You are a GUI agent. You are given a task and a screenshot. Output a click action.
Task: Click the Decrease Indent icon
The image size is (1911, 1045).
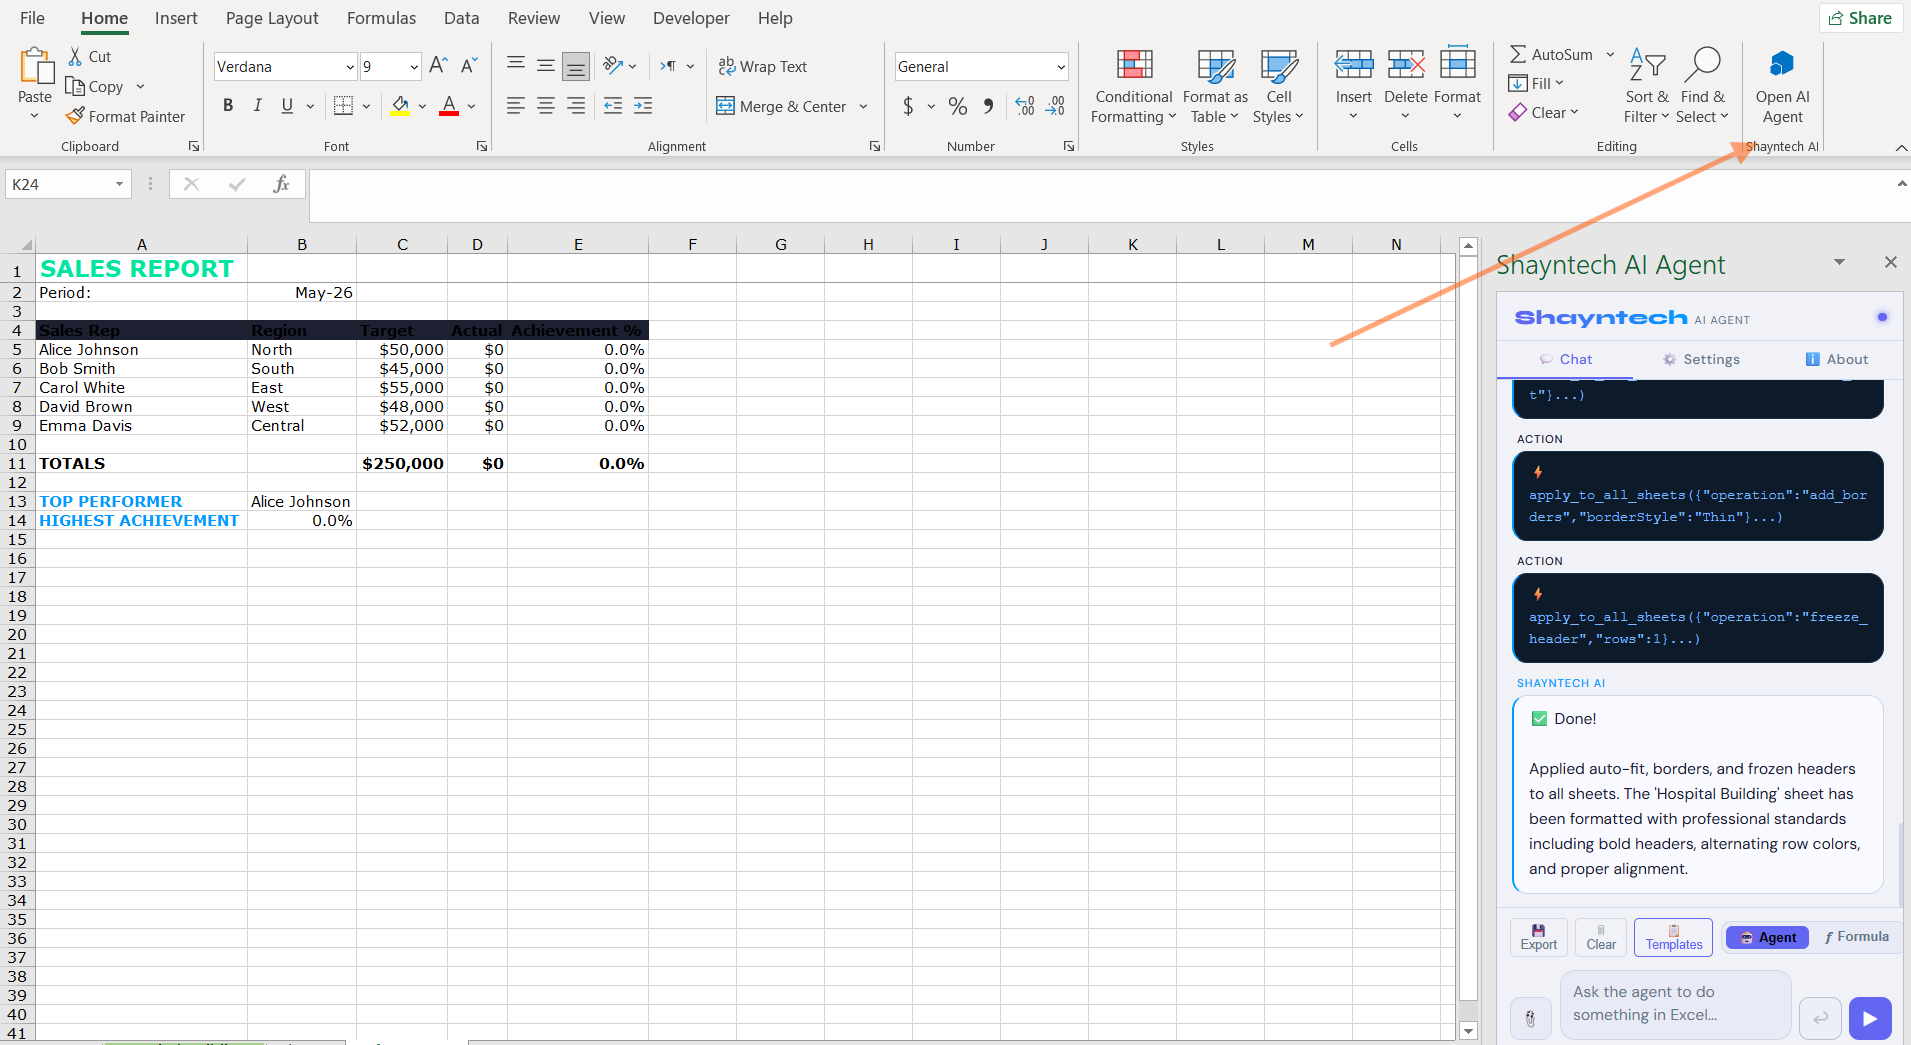click(613, 105)
